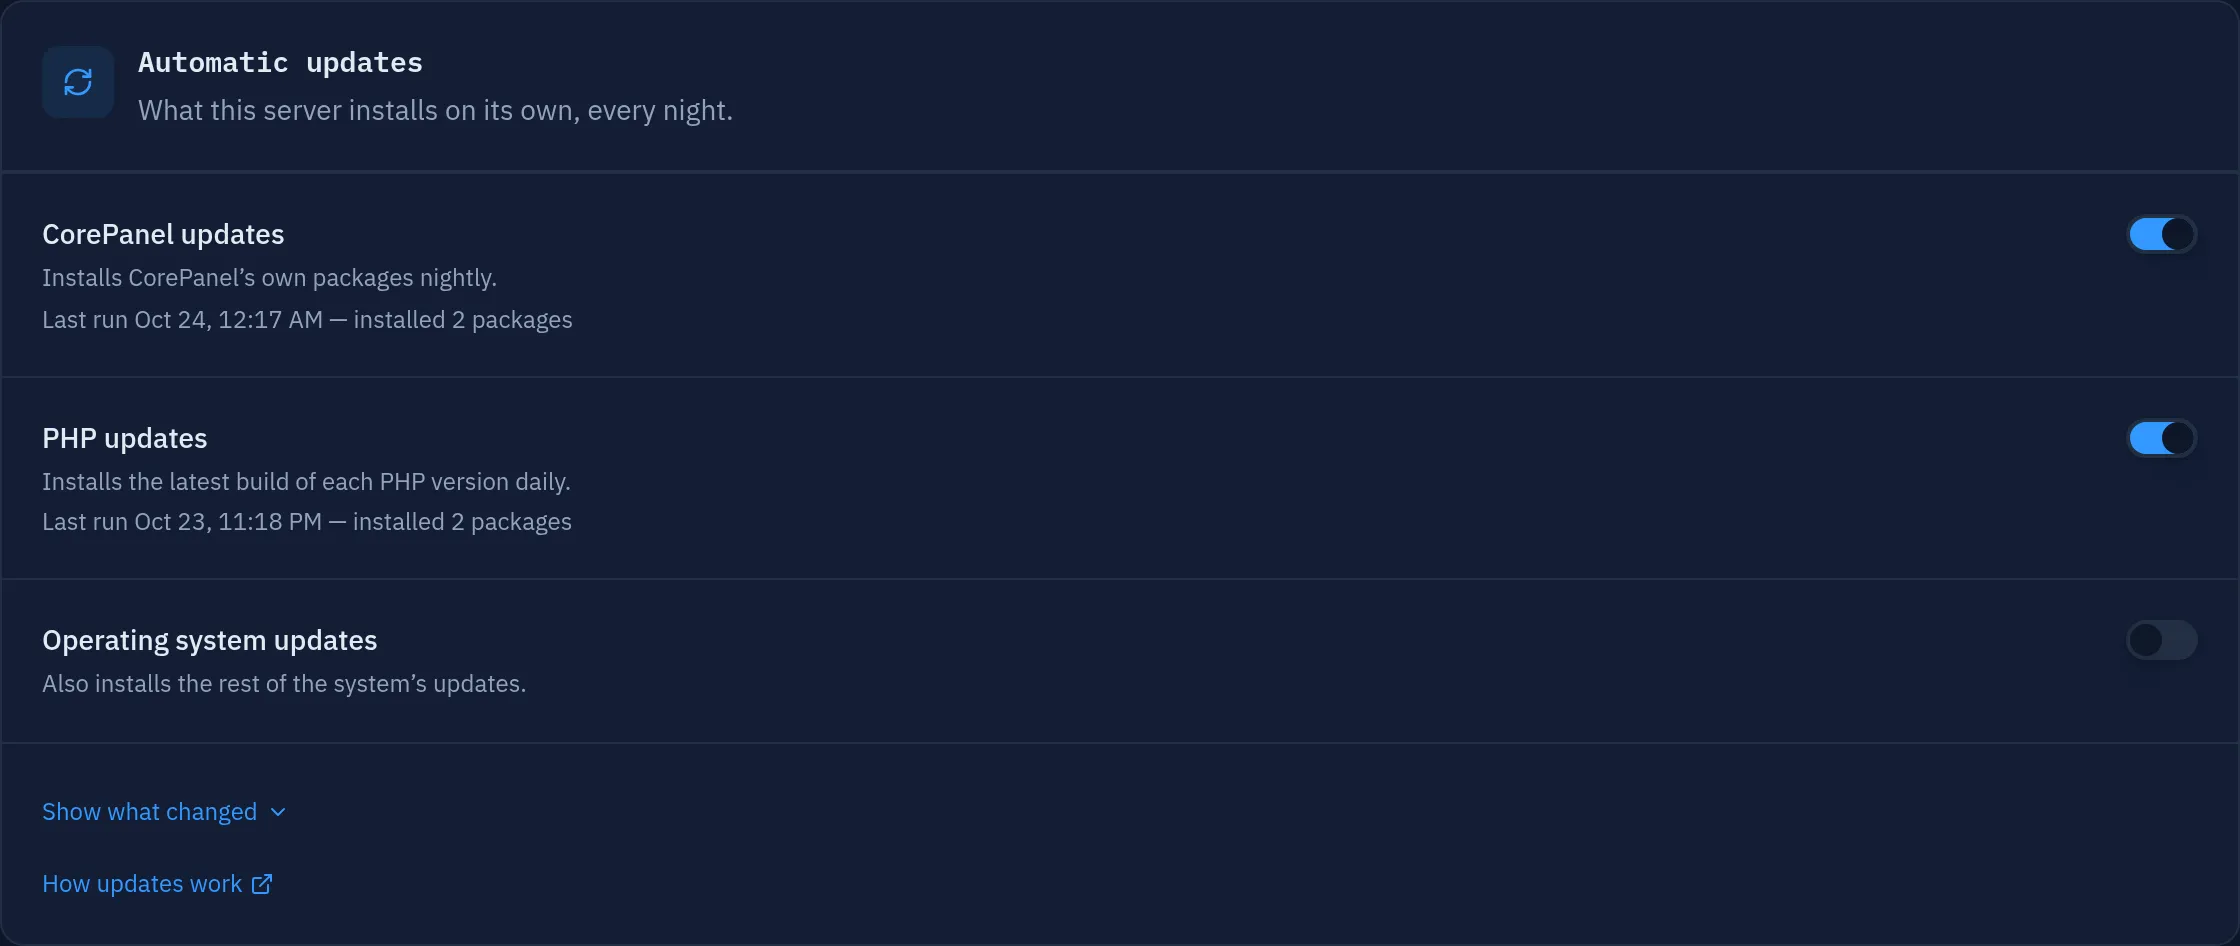Click the CorePanel updates label

coord(163,234)
